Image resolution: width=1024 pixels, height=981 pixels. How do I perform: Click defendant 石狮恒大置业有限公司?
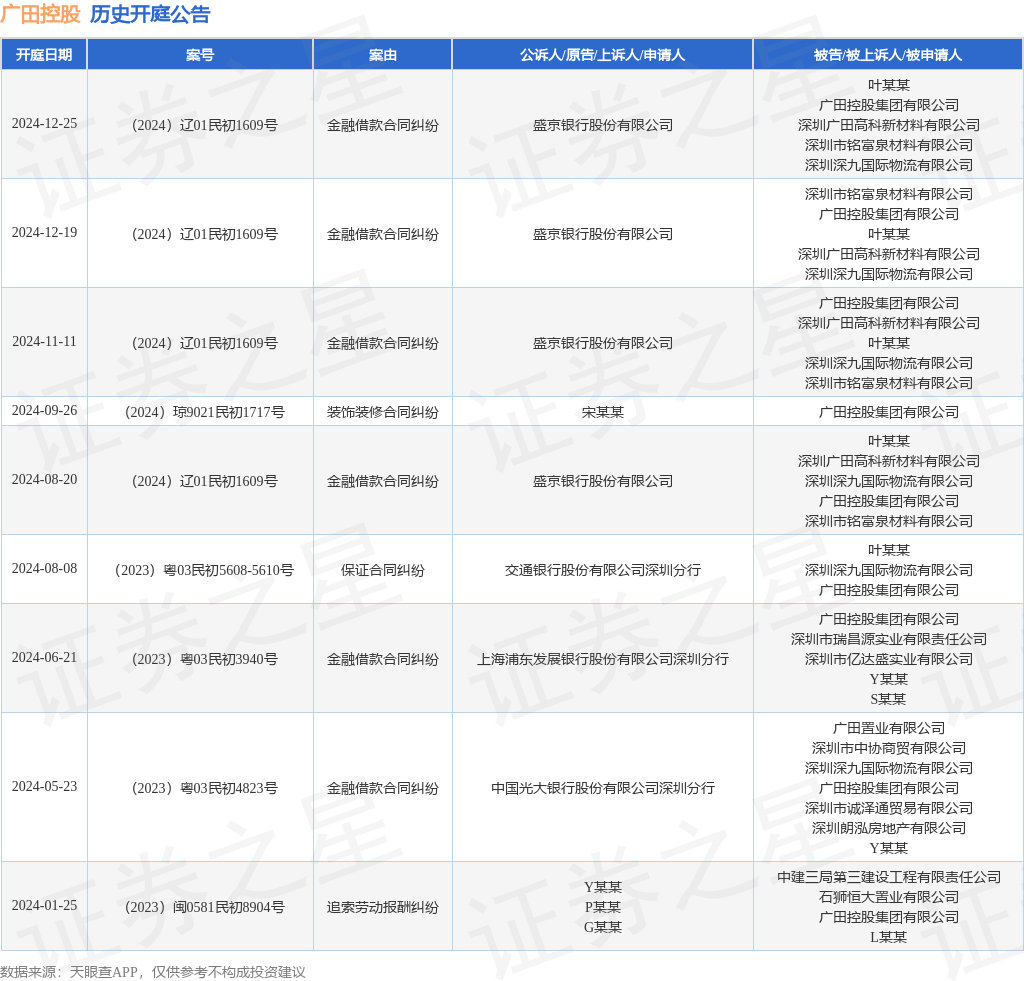(x=889, y=897)
